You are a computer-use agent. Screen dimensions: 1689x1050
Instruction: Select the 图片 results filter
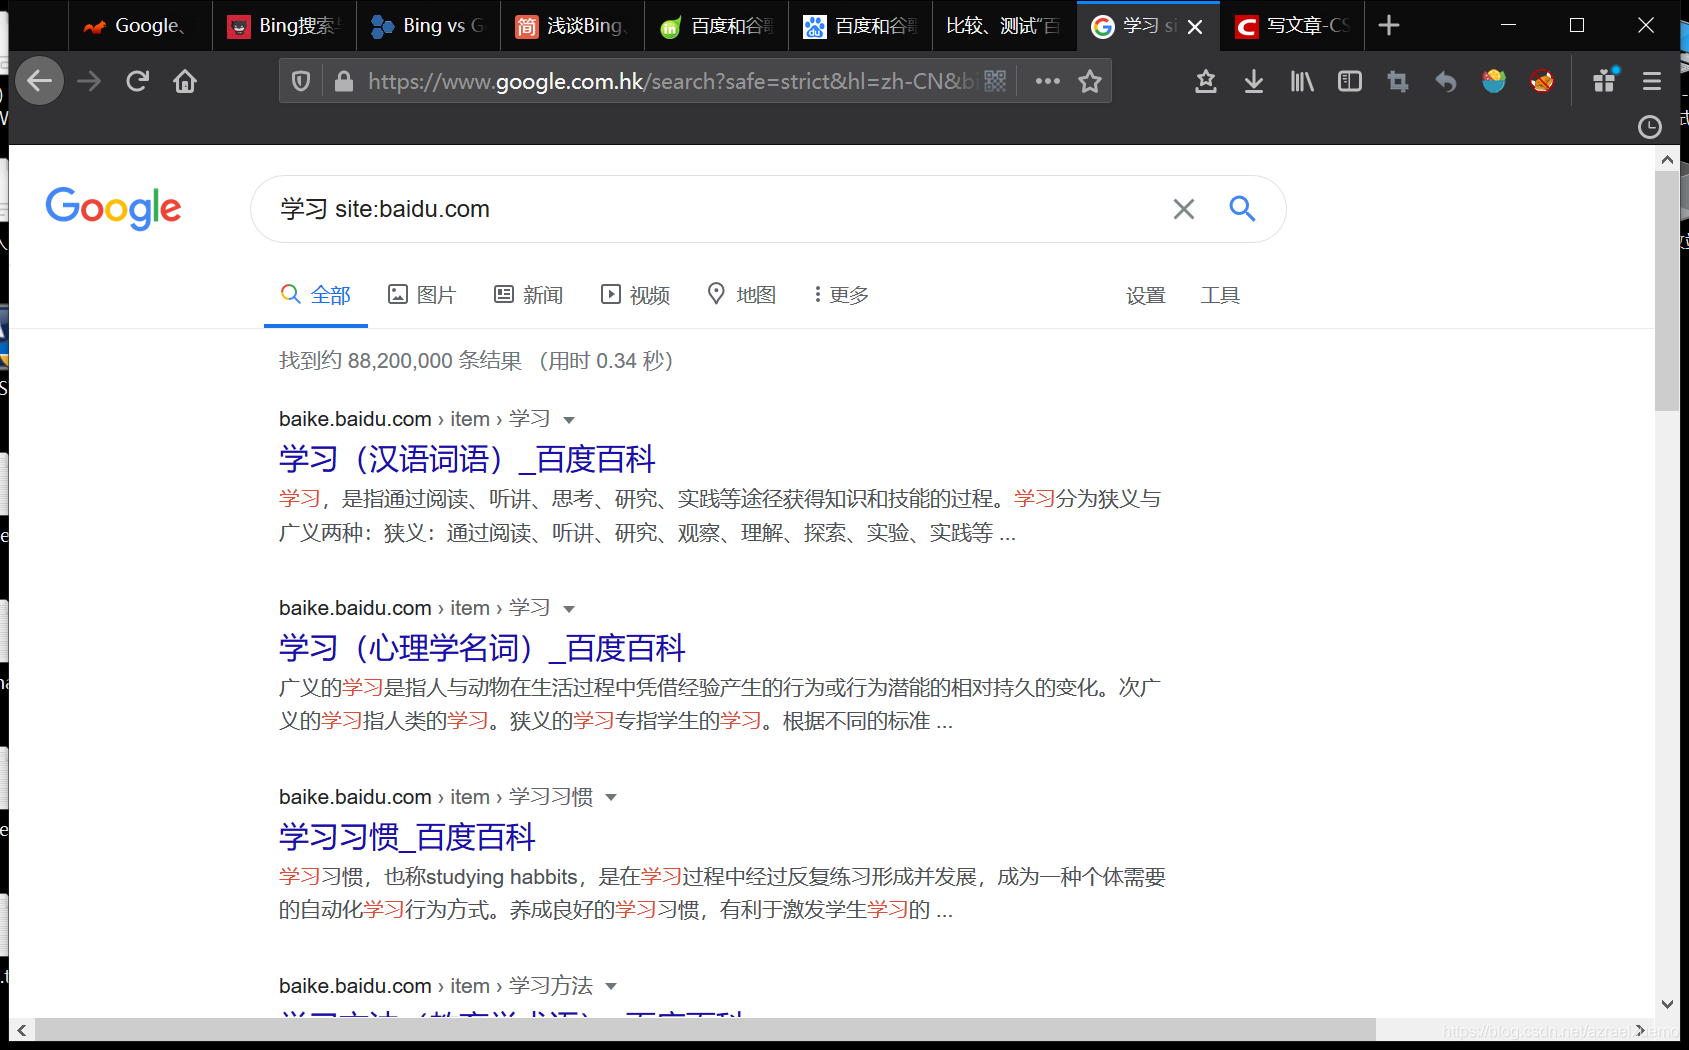(422, 295)
